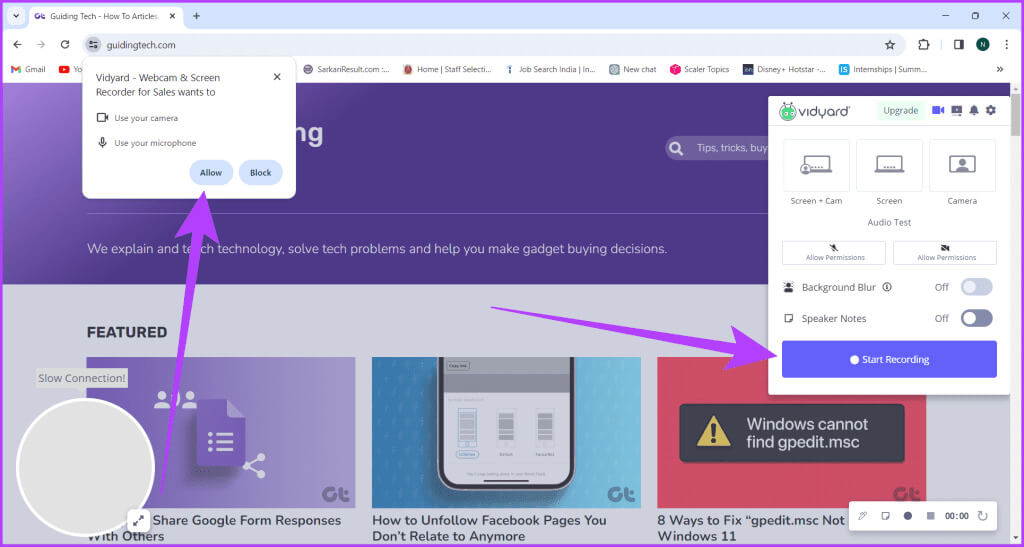Viewport: 1024px width, 547px height.
Task: Block camera and microphone permission
Action: (x=261, y=172)
